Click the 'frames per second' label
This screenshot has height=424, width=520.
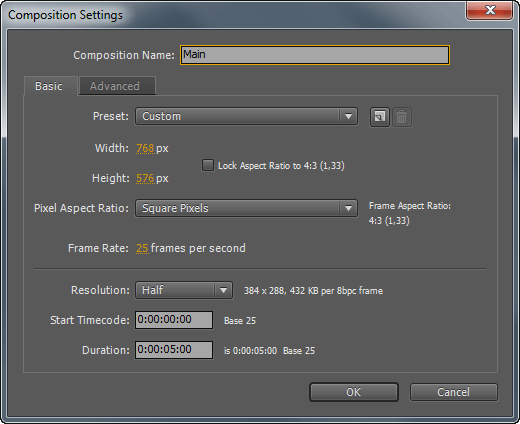(198, 248)
